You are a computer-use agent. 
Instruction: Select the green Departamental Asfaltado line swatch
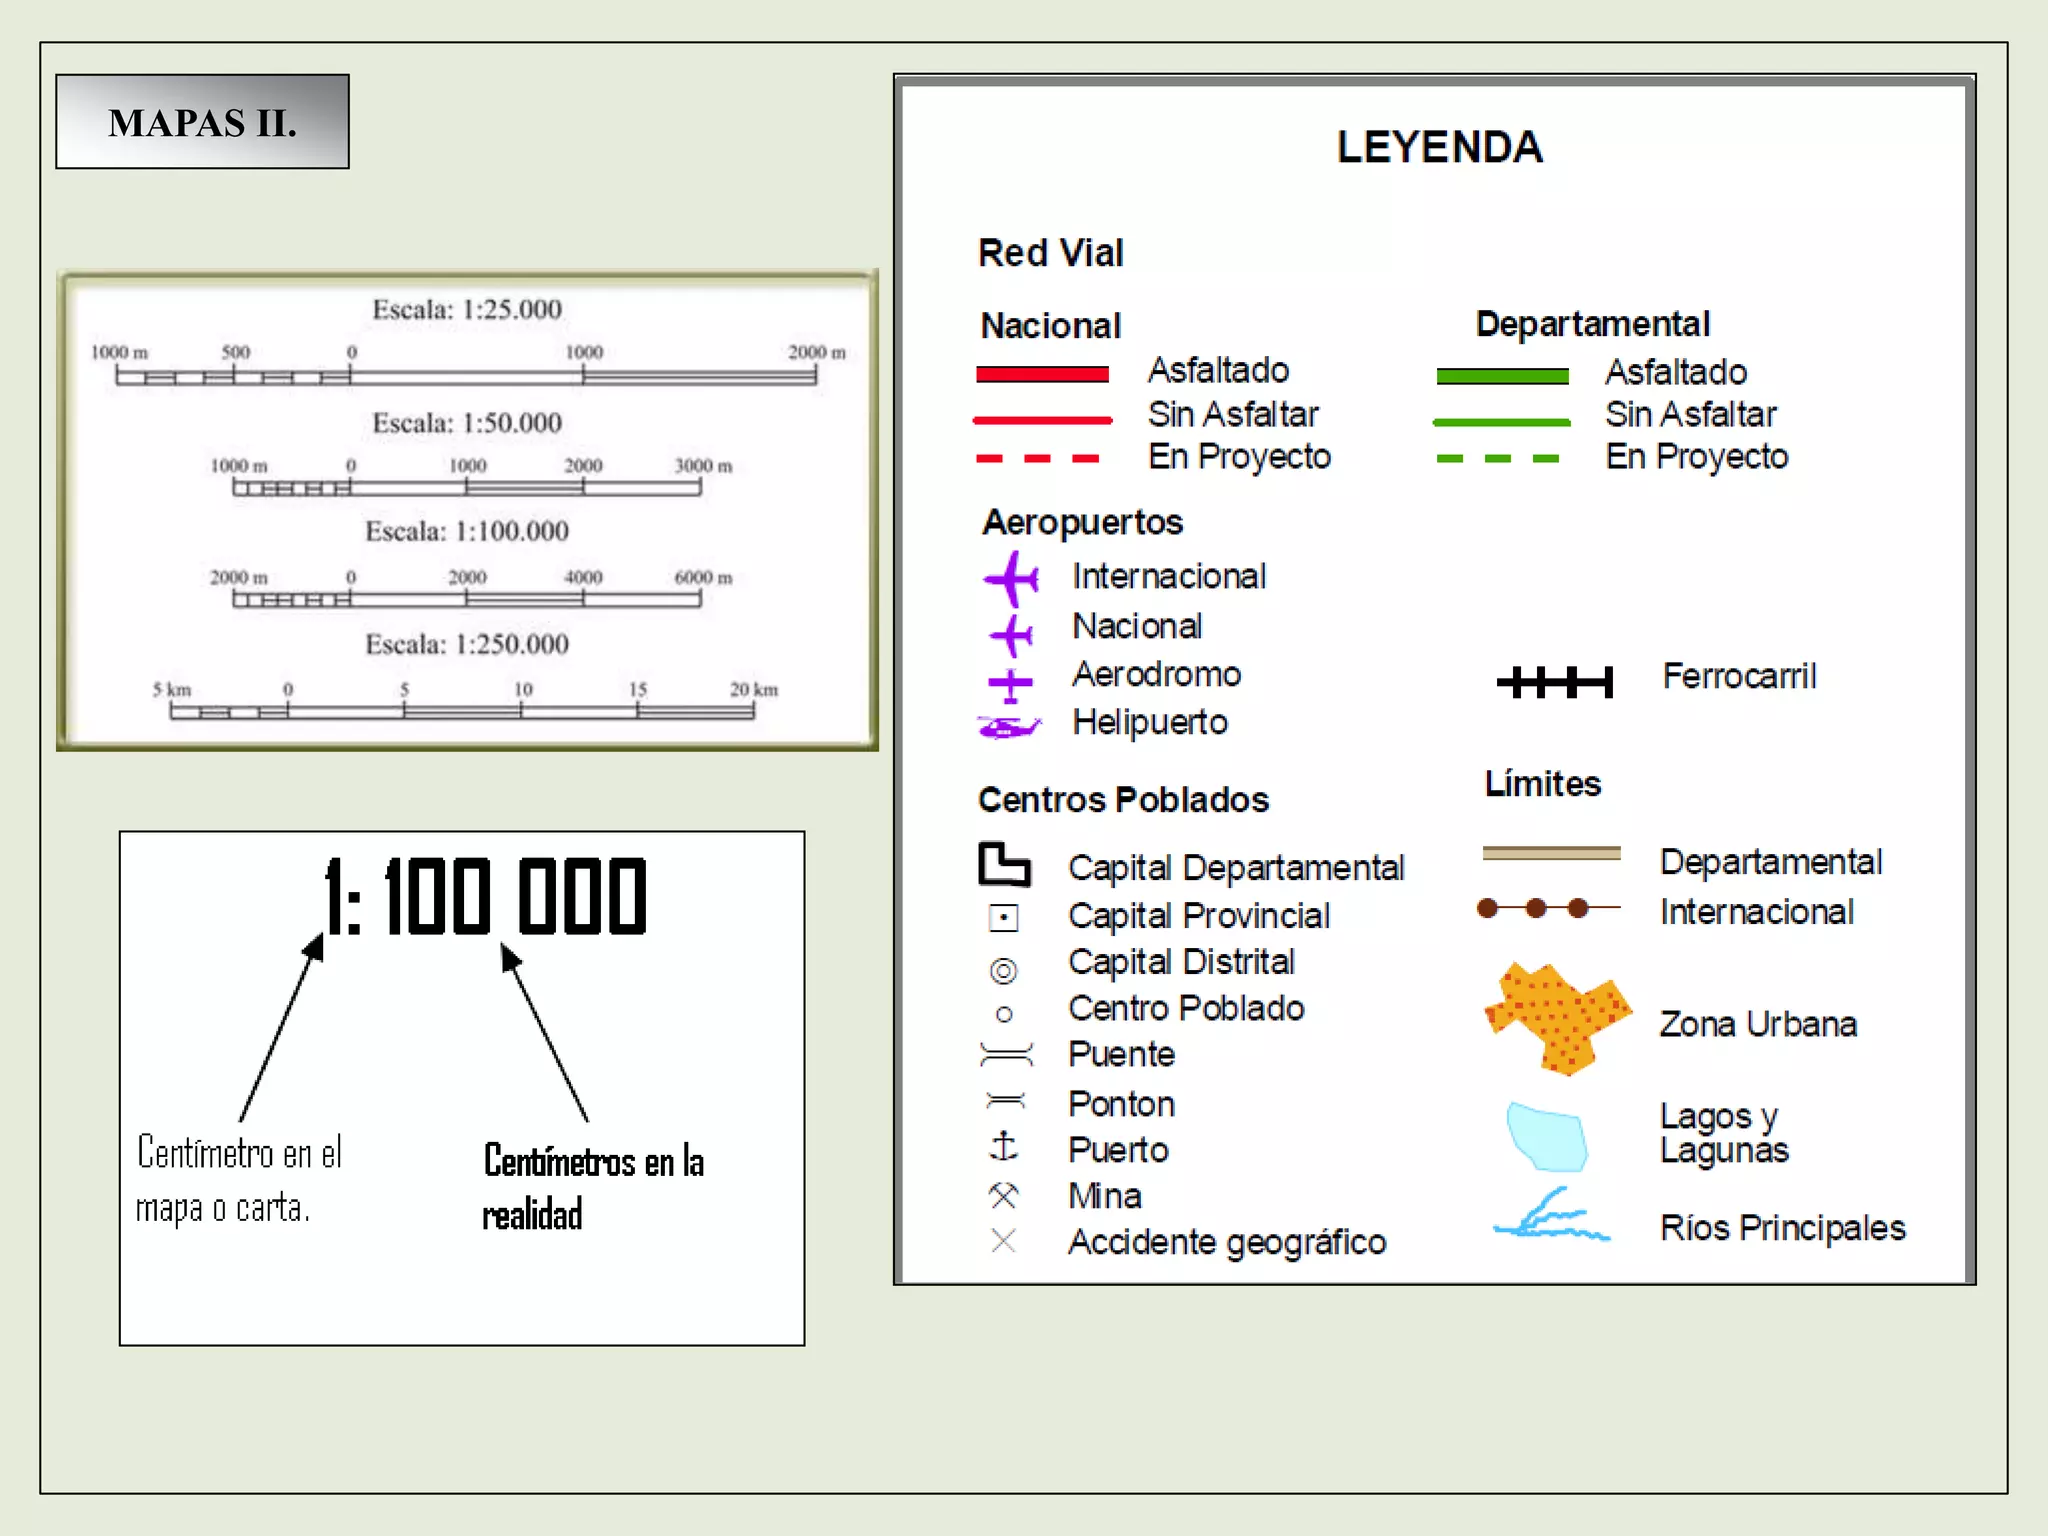click(x=1502, y=376)
